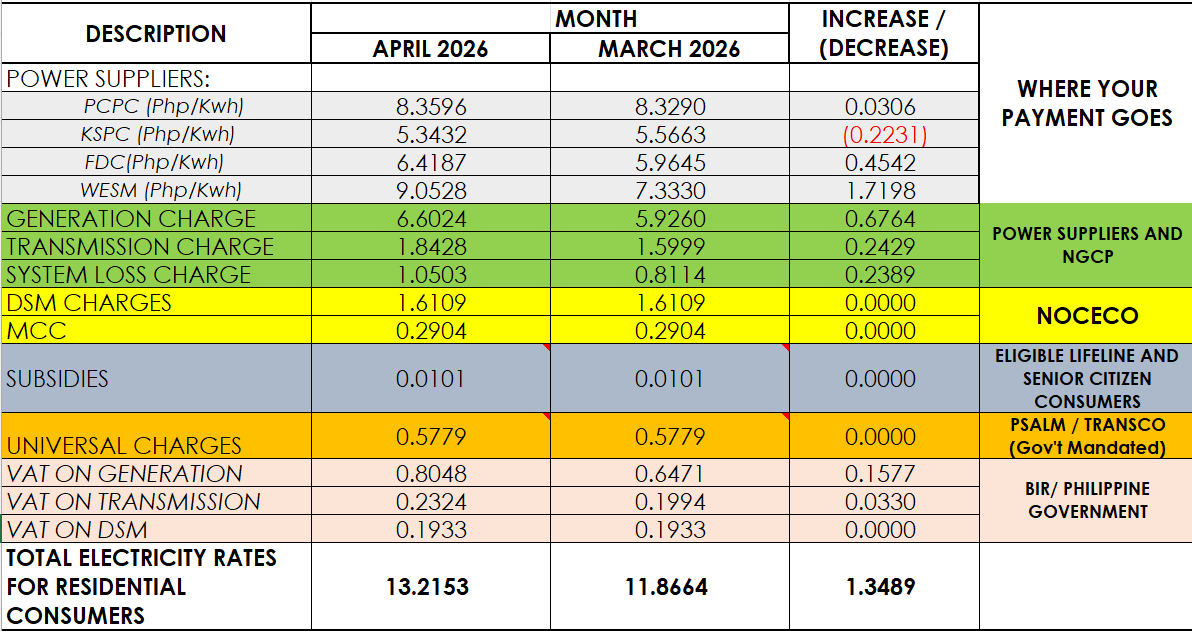
Task: Click the INCREASE / (DECREASE) header cell
Action: pyautogui.click(x=883, y=33)
